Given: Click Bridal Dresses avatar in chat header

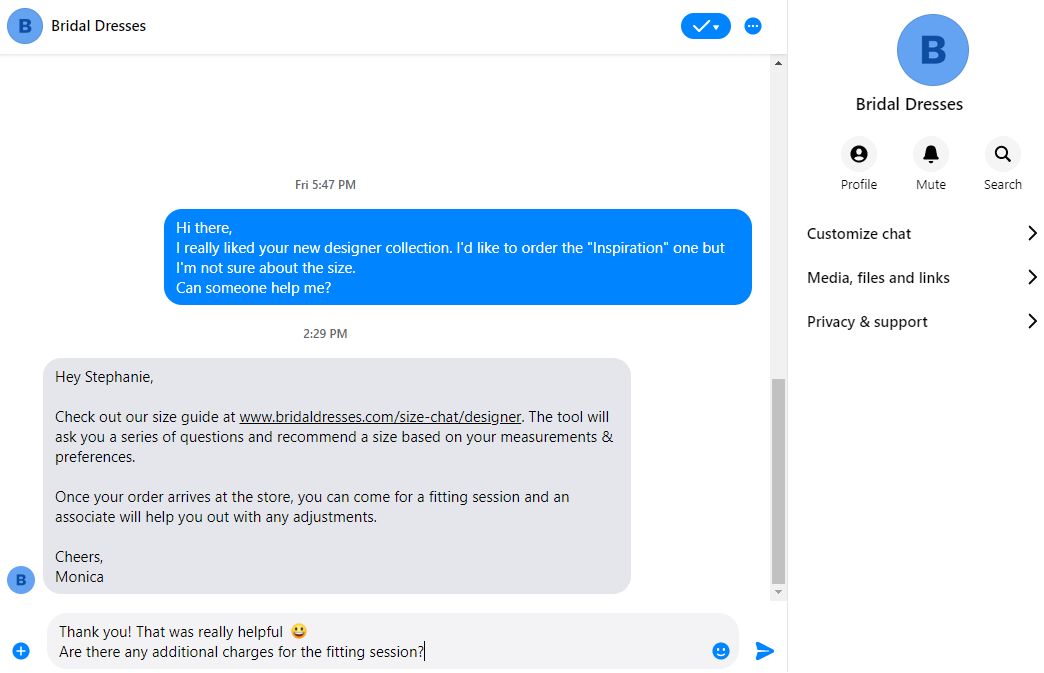Looking at the screenshot, I should point(25,26).
